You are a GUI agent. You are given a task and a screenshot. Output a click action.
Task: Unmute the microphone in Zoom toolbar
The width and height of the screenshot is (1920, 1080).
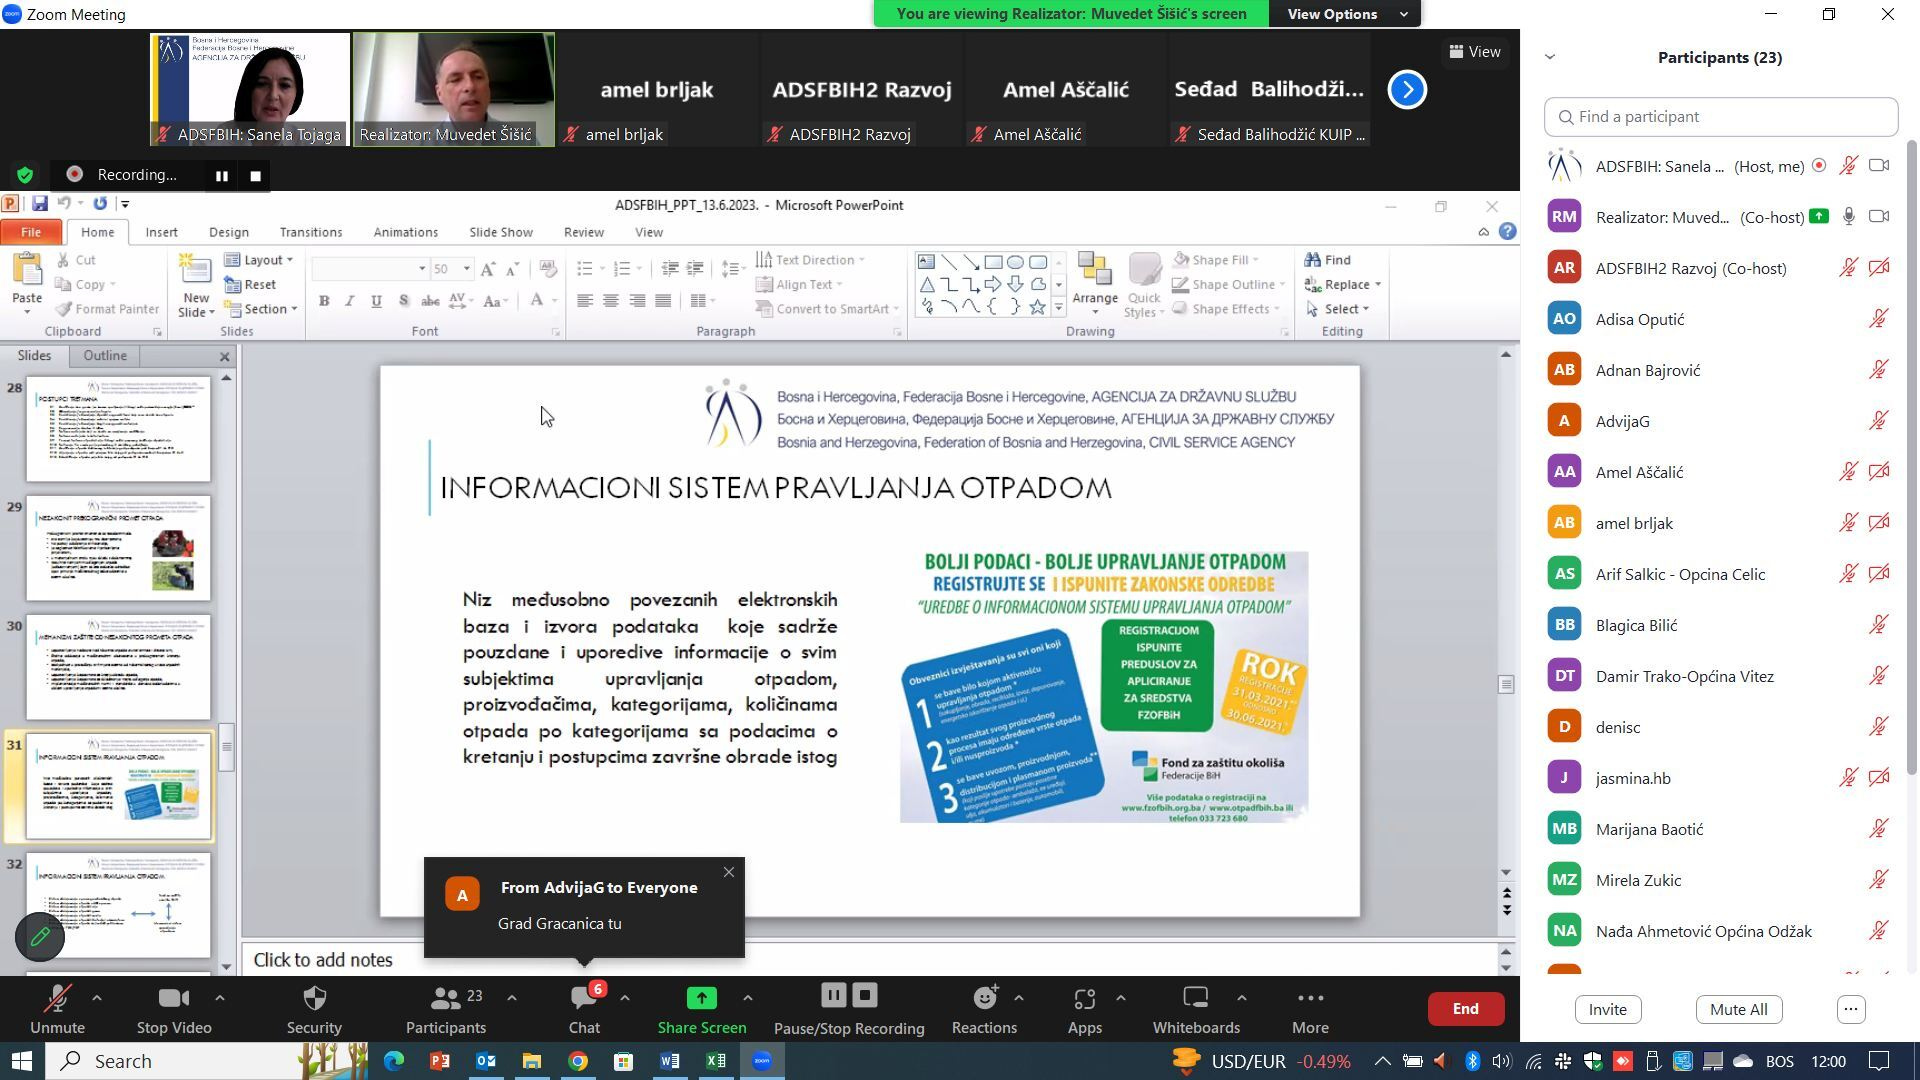pos(57,1009)
